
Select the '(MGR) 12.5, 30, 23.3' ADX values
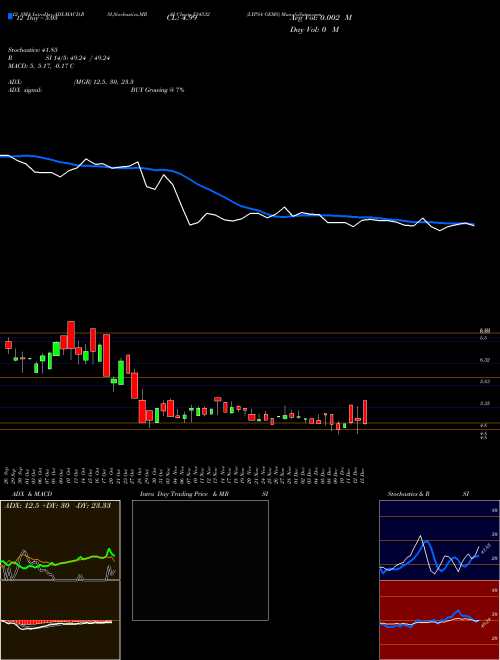pos(103,82)
